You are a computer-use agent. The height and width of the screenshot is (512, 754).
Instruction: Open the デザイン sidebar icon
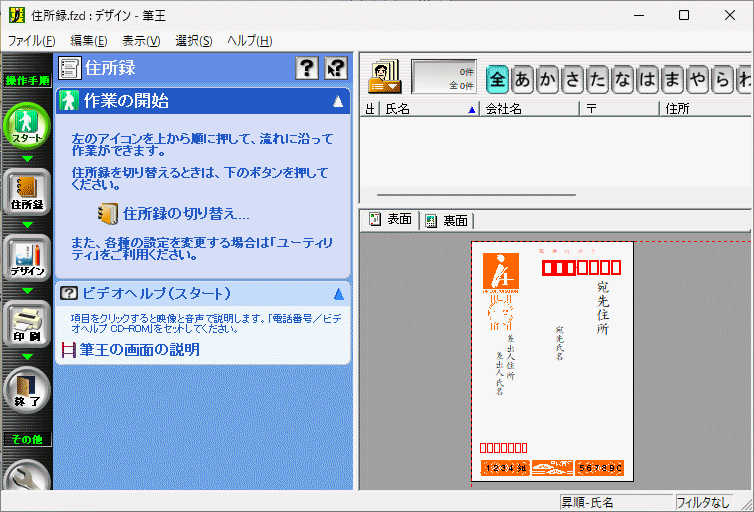pos(27,258)
